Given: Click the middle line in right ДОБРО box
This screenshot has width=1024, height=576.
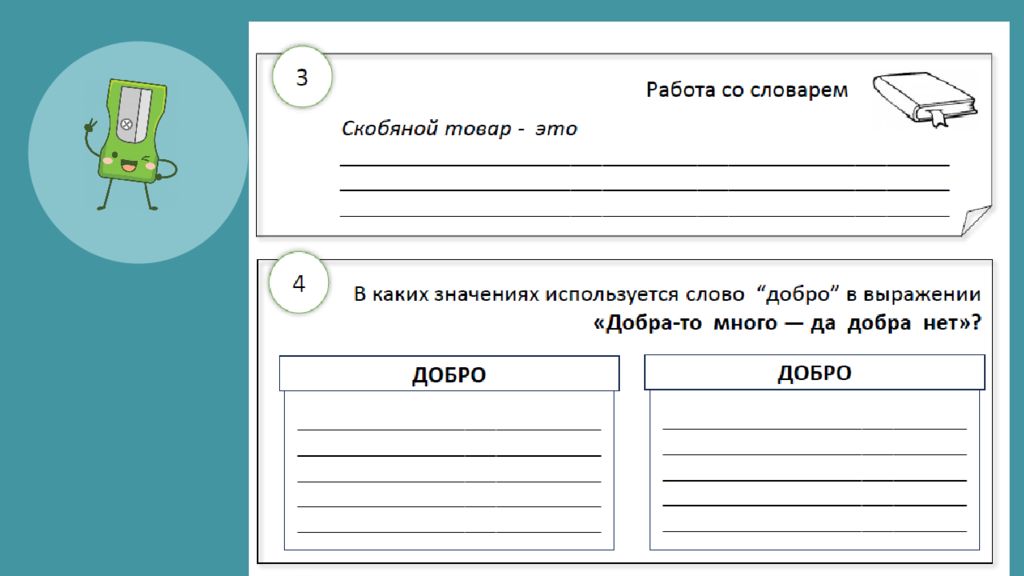Looking at the screenshot, I should [x=814, y=480].
